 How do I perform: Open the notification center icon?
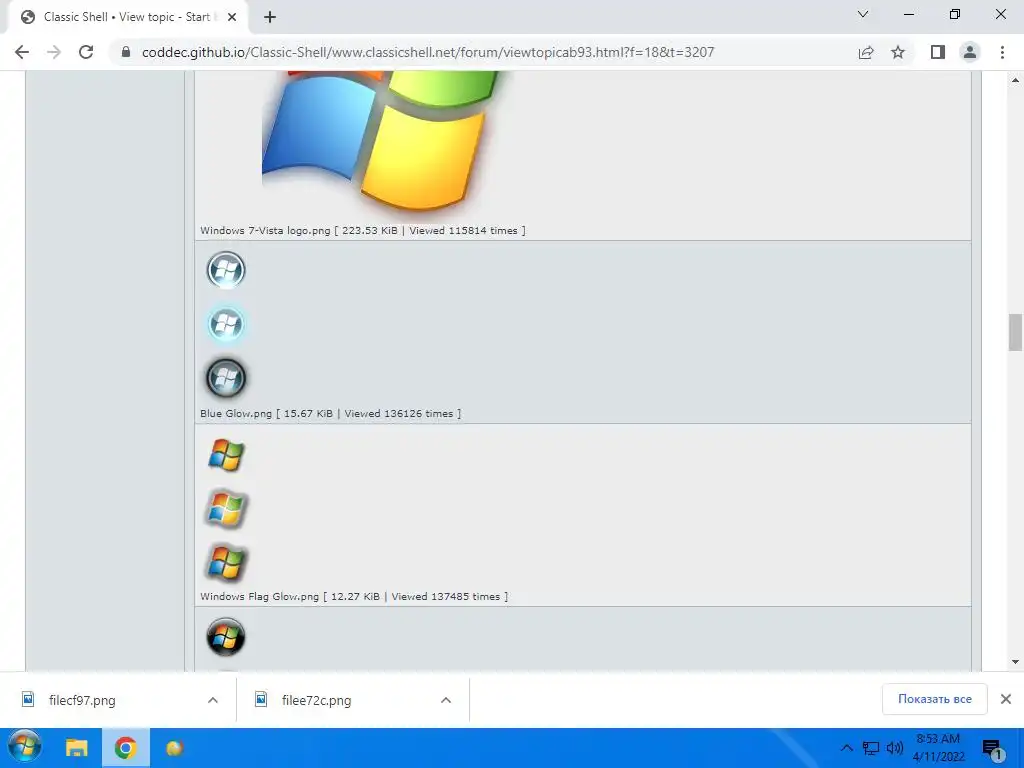(993, 749)
